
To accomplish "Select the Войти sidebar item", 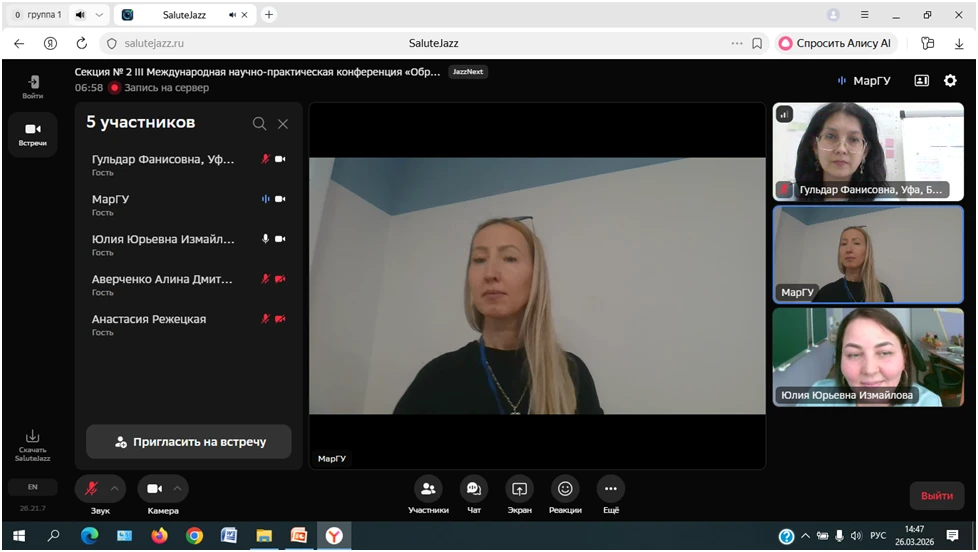I will 32,85.
